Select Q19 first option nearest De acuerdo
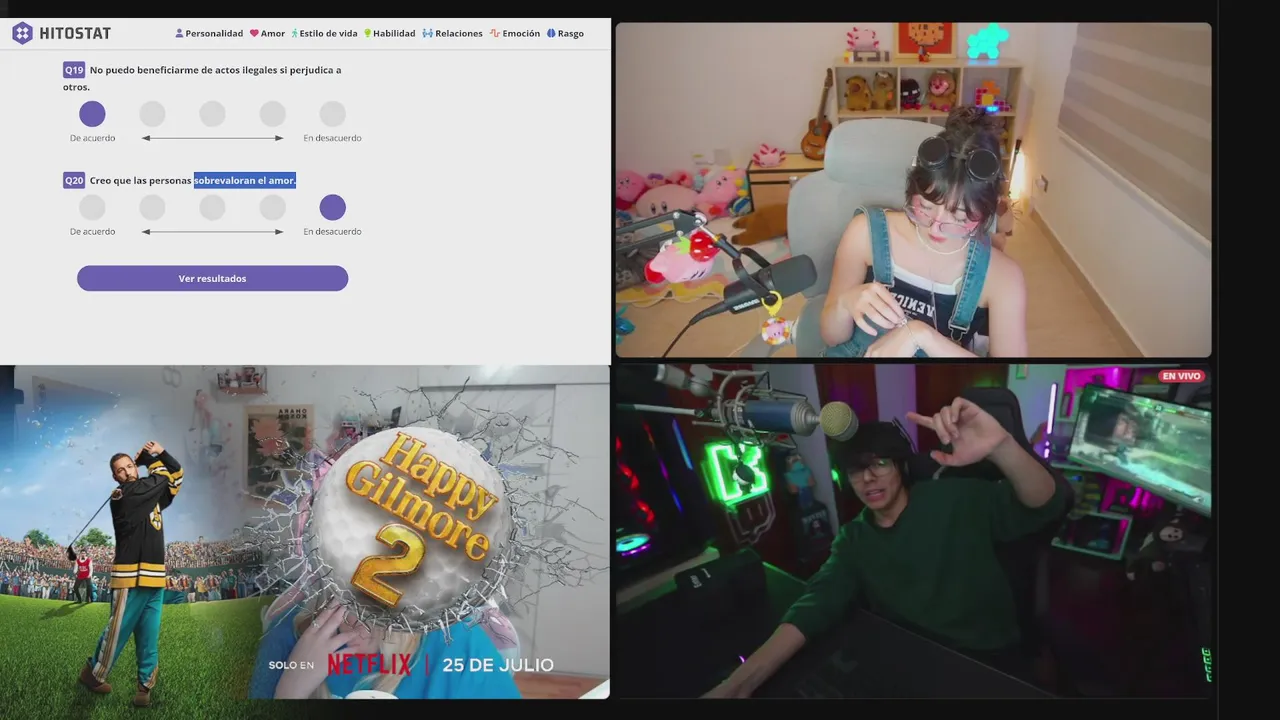 point(92,114)
